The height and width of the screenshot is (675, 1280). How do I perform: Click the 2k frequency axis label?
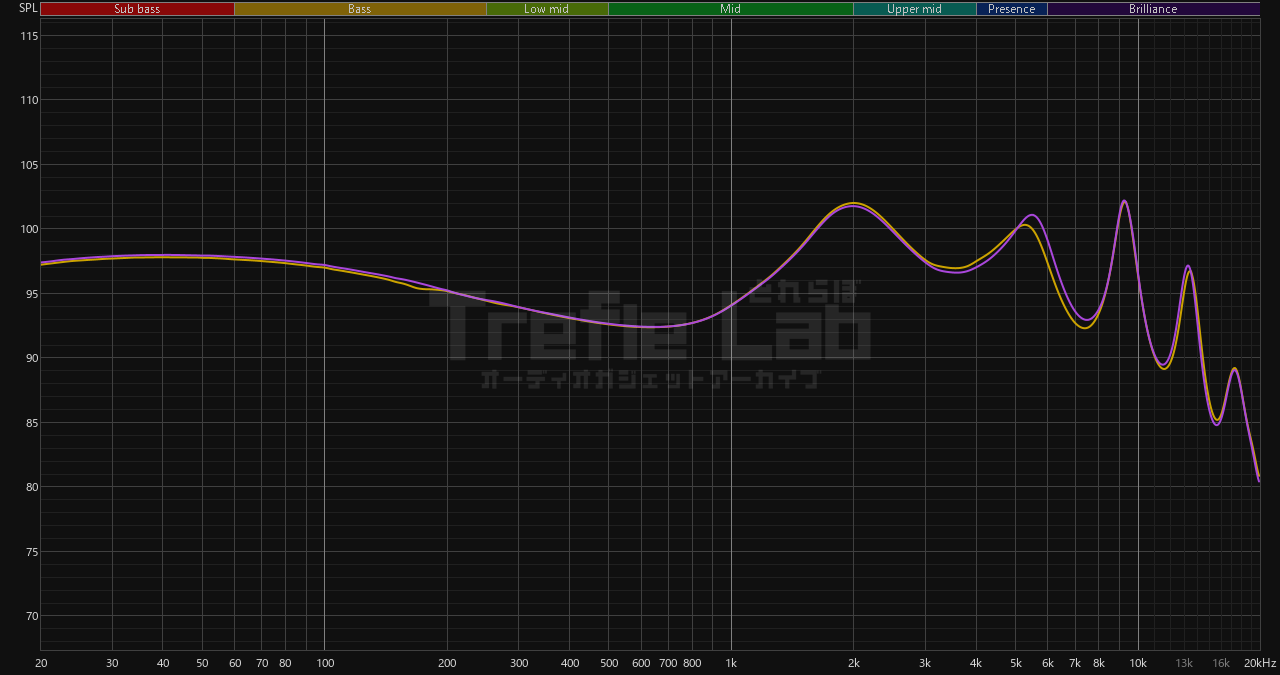coord(854,663)
